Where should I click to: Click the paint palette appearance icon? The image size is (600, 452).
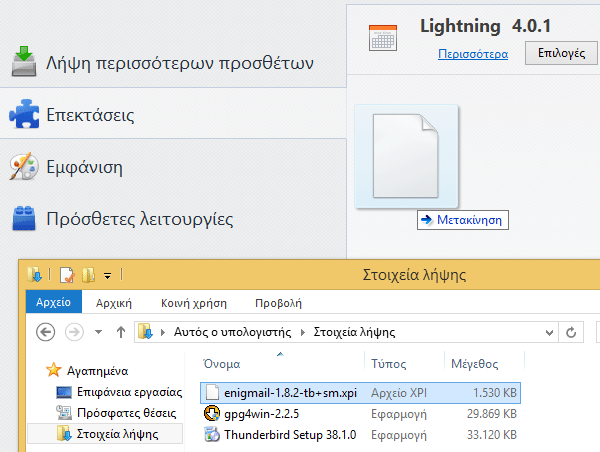pos(24,167)
